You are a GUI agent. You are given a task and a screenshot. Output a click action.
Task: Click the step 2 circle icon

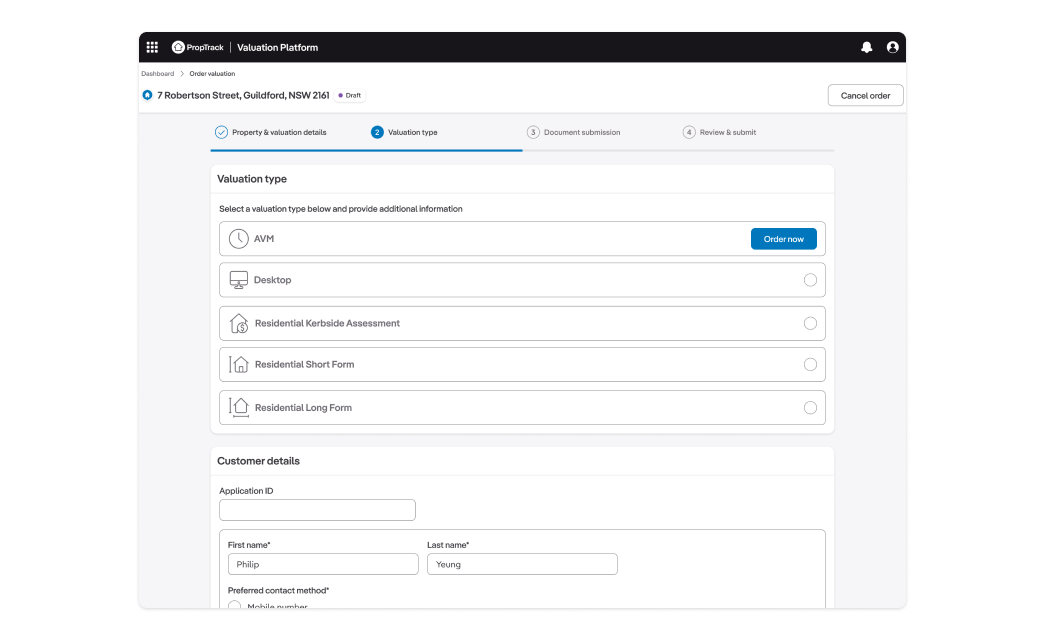click(x=377, y=132)
